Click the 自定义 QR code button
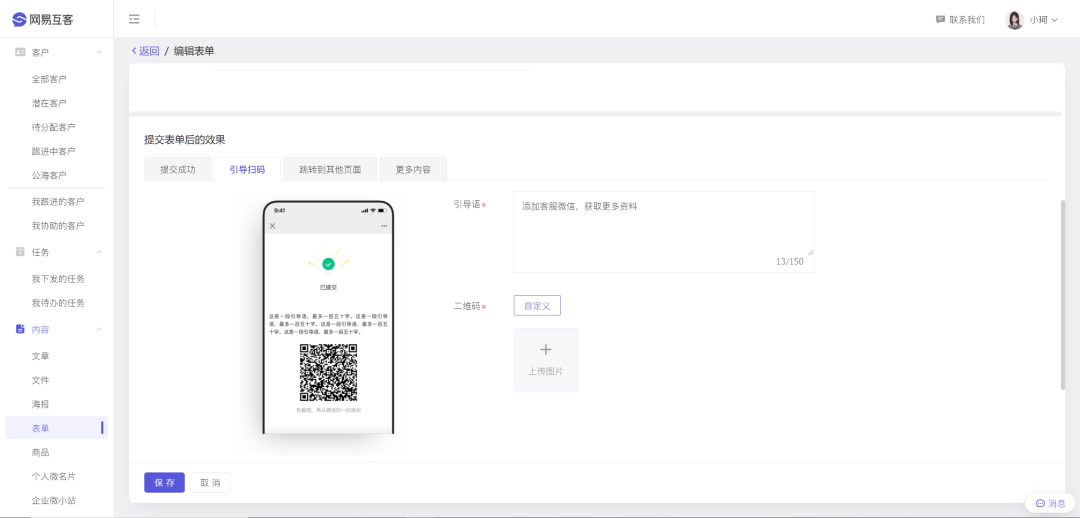This screenshot has height=518, width=1080. [537, 306]
